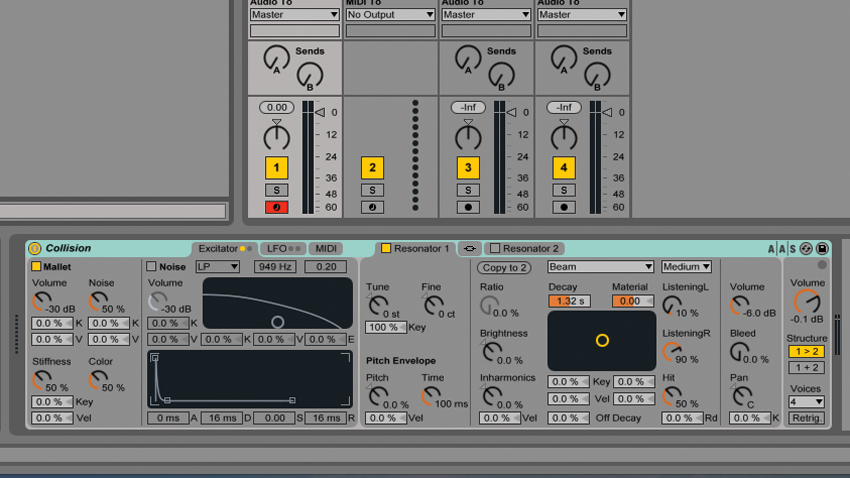This screenshot has height=478, width=850.
Task: Switch to the LFO tab
Action: click(283, 248)
